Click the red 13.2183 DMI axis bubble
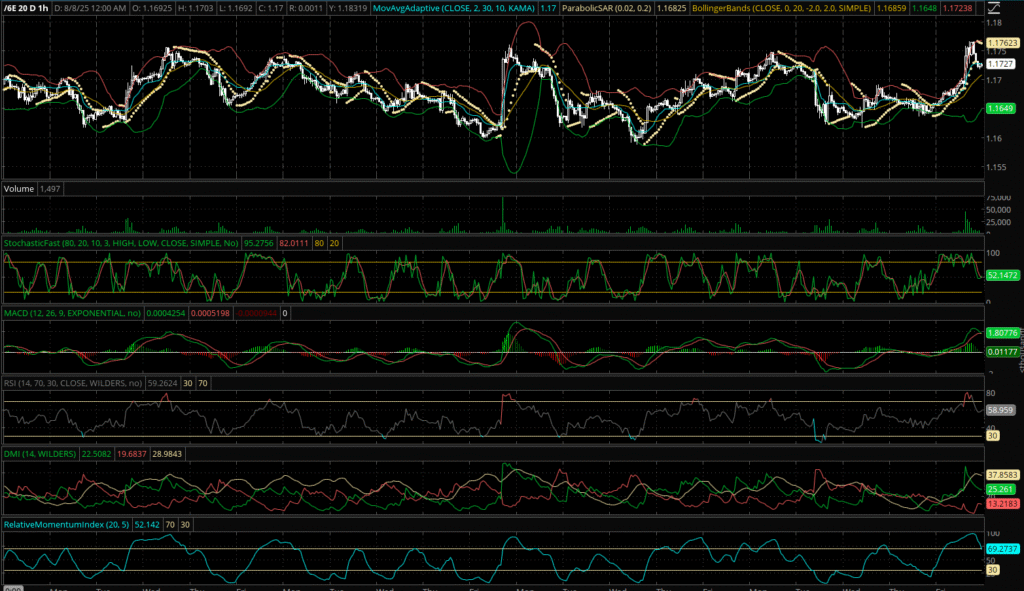The width and height of the screenshot is (1024, 591). [1002, 504]
